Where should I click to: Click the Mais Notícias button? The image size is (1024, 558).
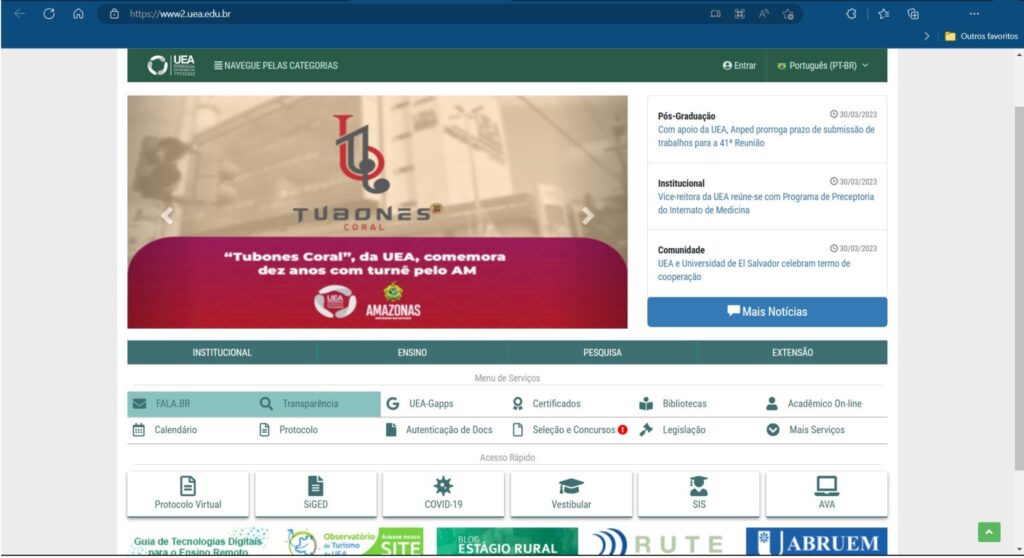[767, 312]
